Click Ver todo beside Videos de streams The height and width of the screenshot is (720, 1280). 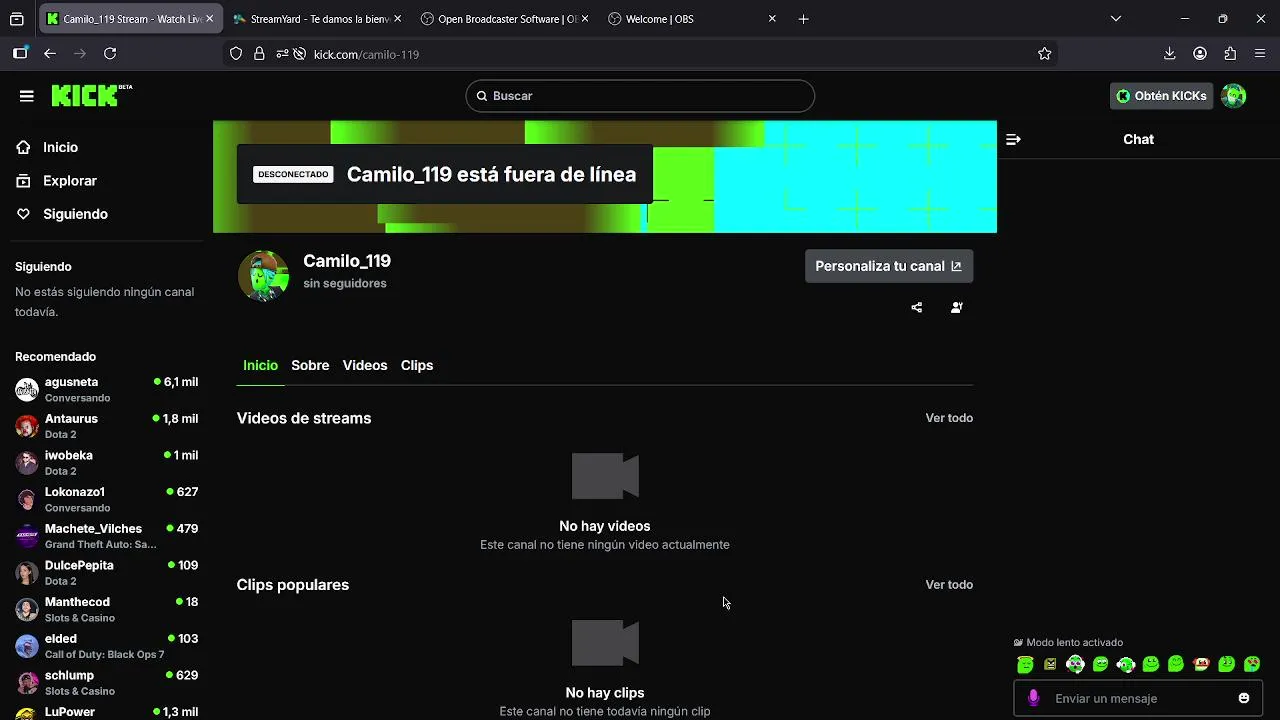(949, 418)
